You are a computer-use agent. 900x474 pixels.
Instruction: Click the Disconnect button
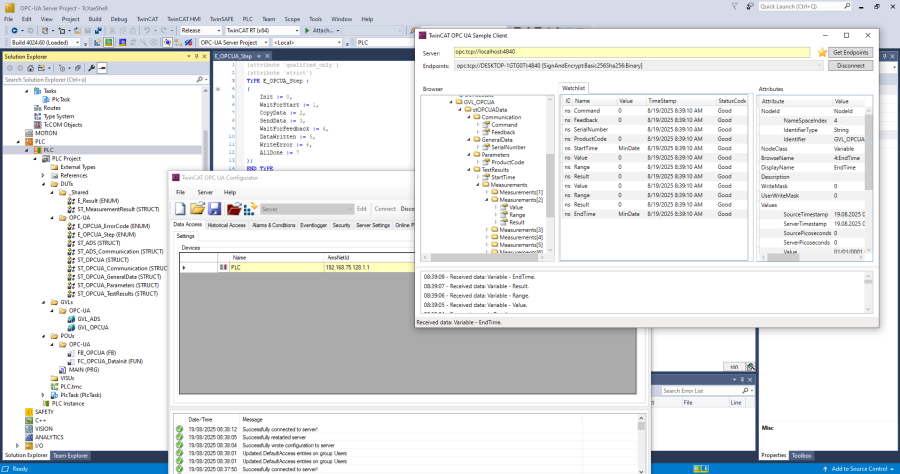(851, 65)
